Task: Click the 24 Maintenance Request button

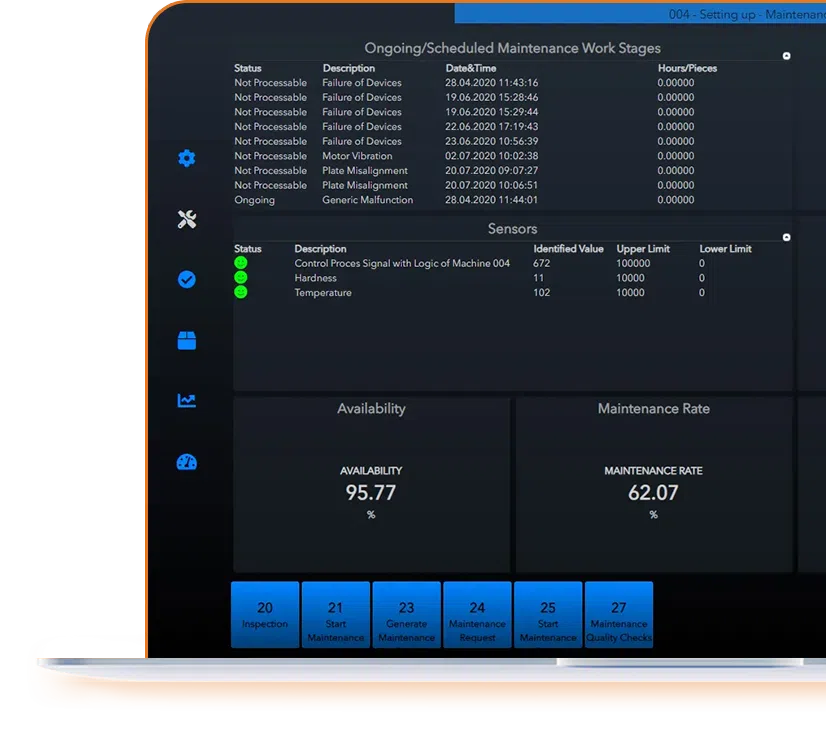Action: pos(477,615)
